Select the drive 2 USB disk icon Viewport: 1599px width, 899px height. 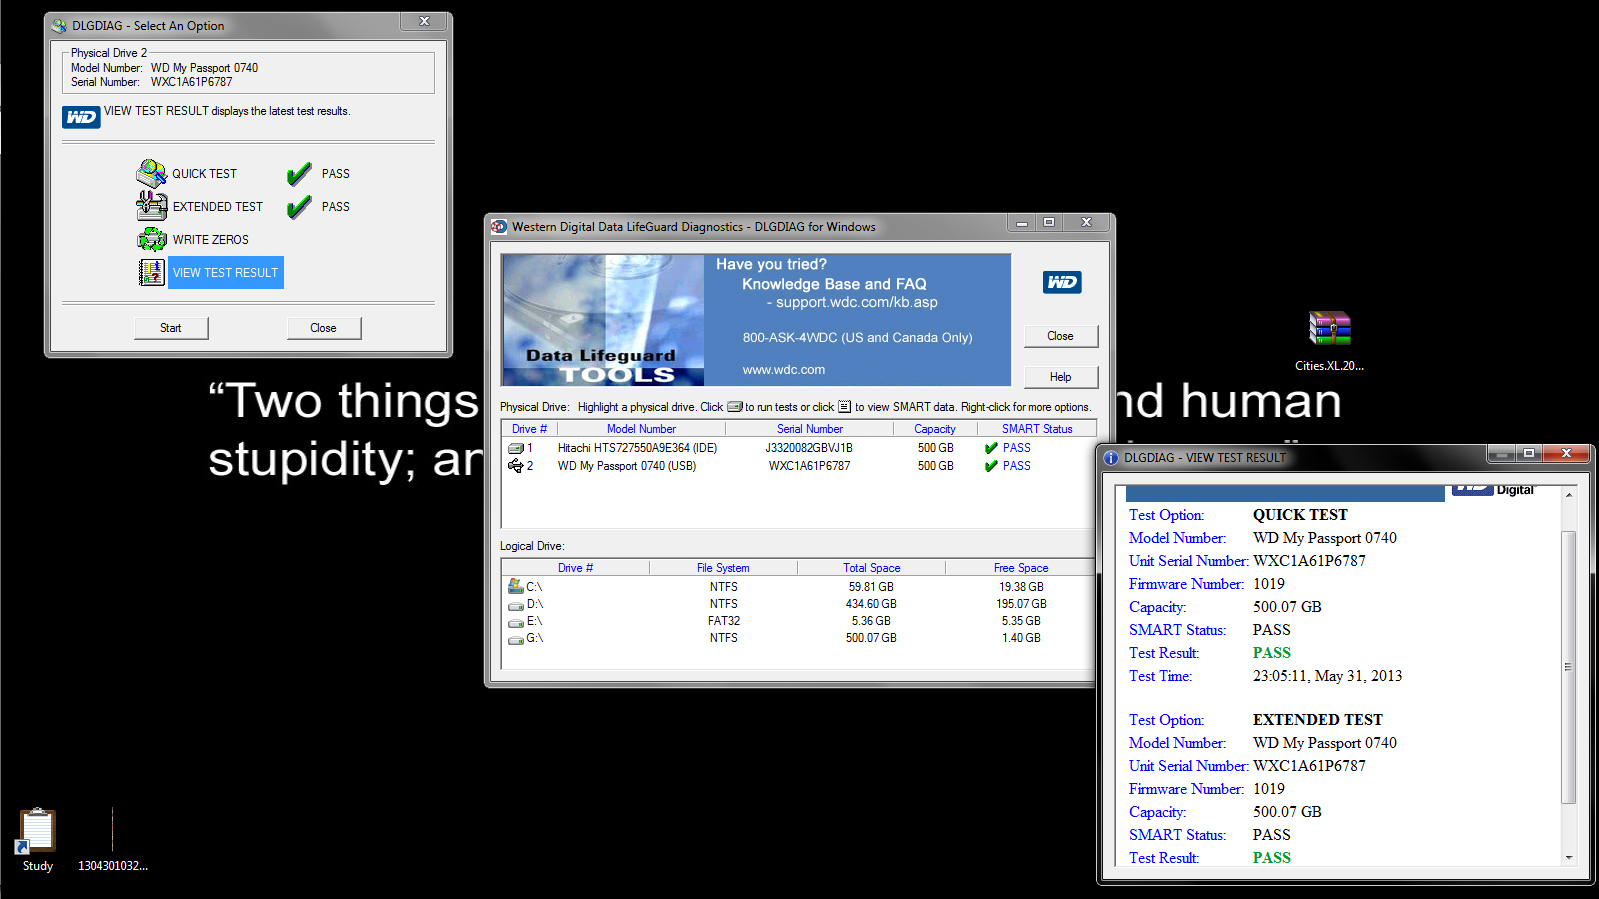(x=516, y=466)
